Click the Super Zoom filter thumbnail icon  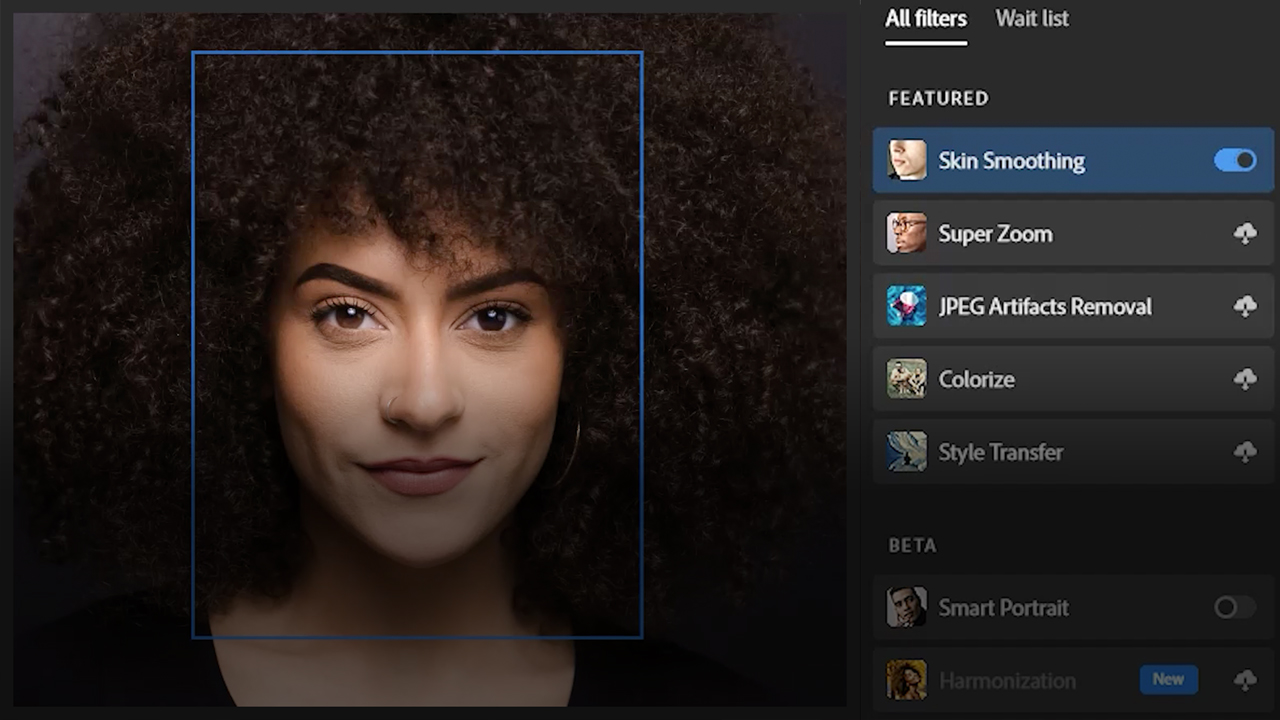[905, 233]
